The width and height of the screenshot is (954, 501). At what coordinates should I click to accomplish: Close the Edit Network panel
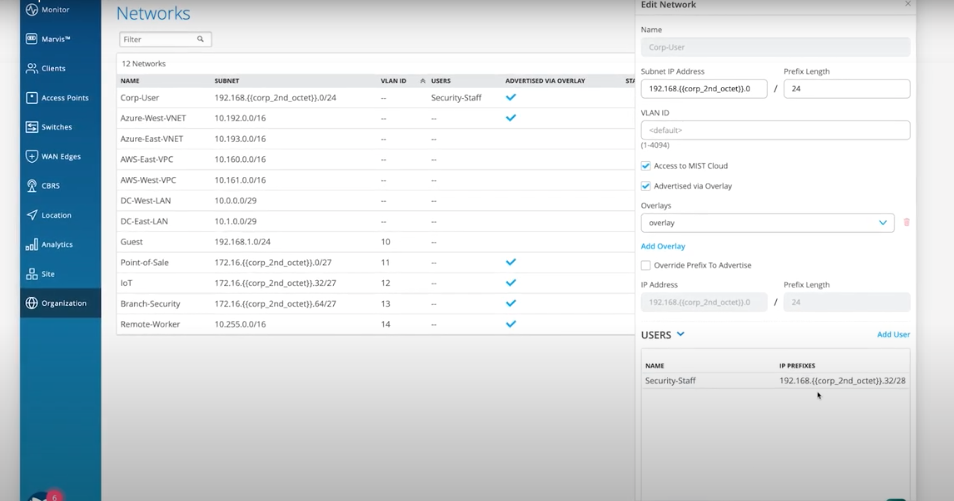(908, 4)
